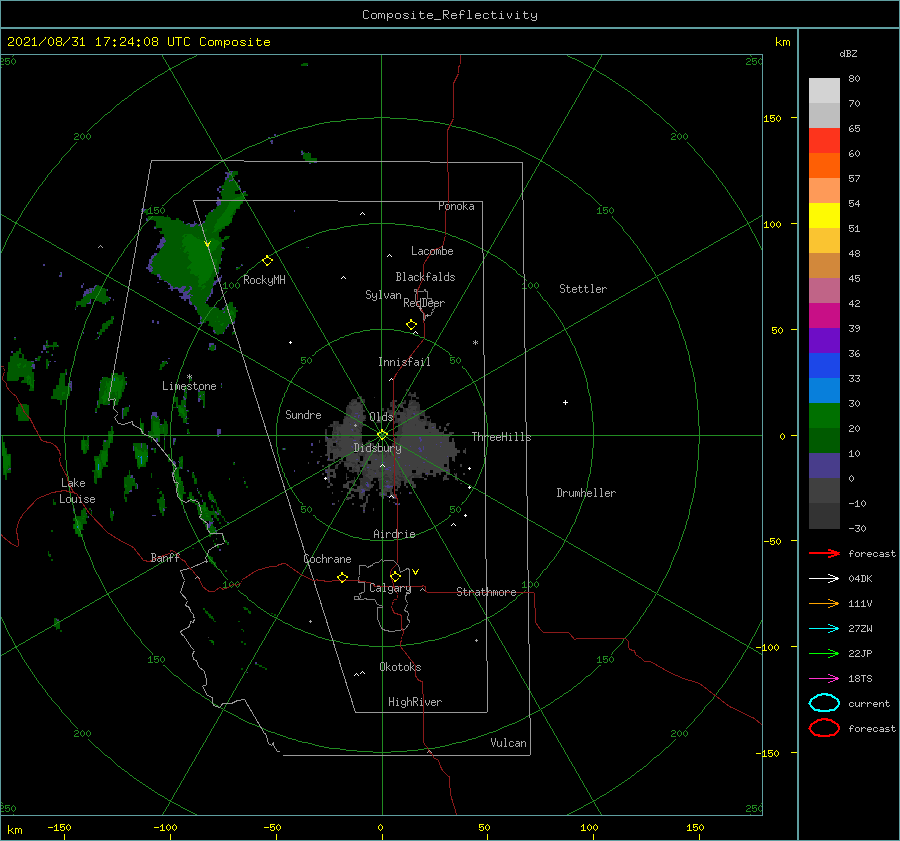This screenshot has width=900, height=841.
Task: Click the Cochrane label
Action: 327,559
